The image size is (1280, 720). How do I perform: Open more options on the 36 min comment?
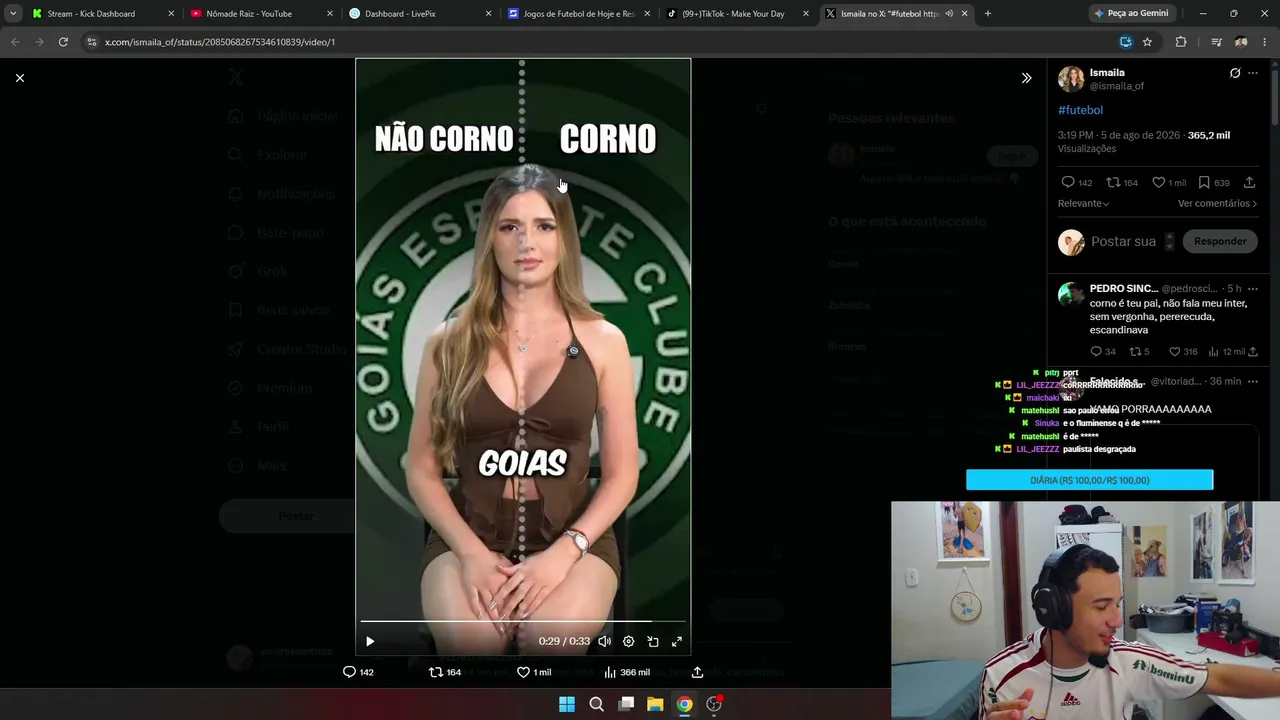pyautogui.click(x=1253, y=382)
